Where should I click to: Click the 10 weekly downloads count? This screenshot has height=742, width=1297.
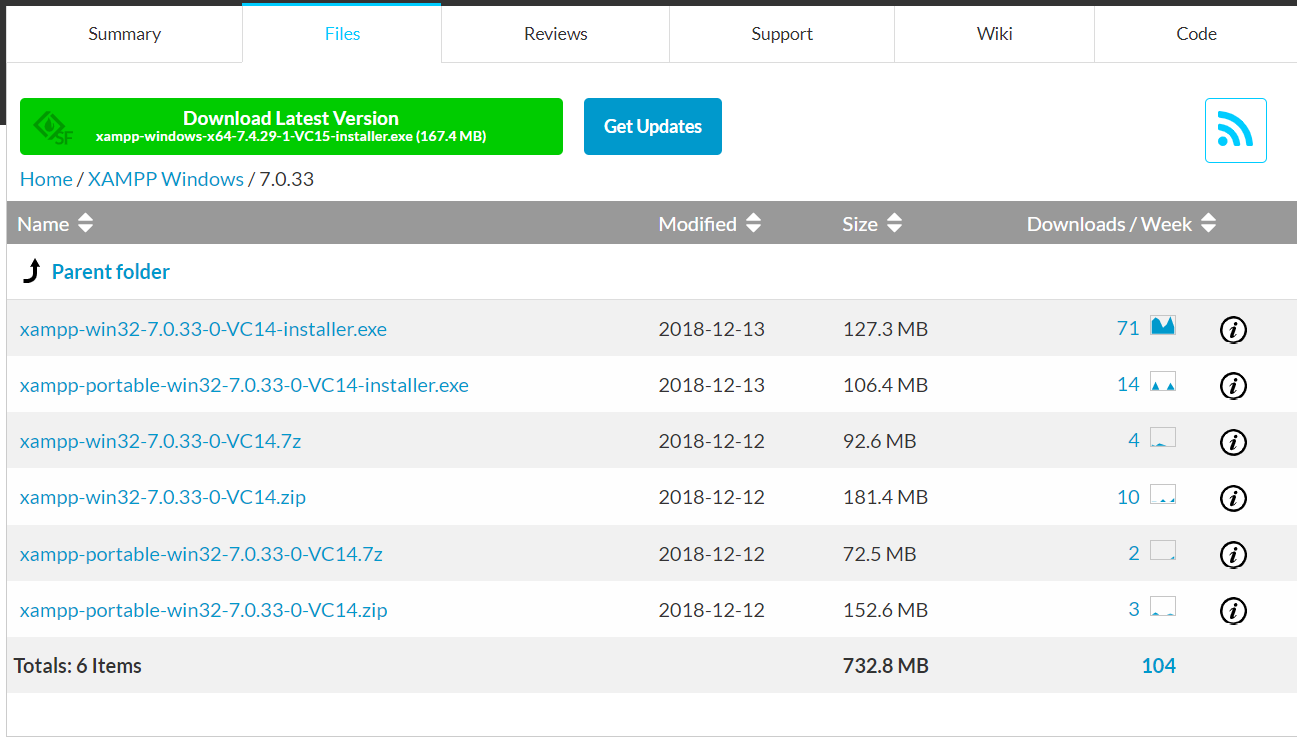1128,497
